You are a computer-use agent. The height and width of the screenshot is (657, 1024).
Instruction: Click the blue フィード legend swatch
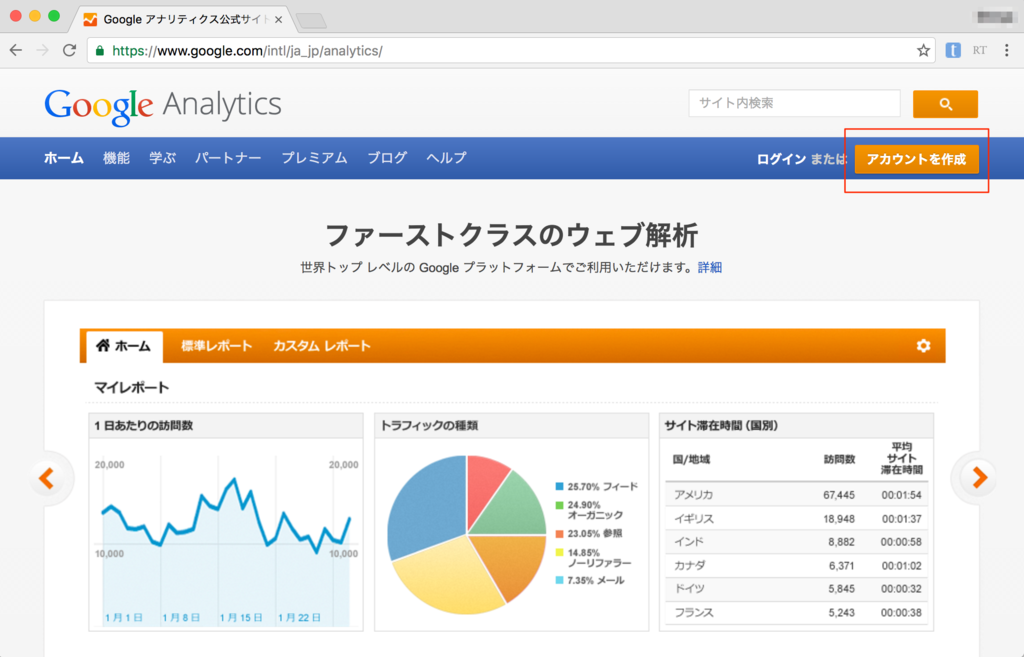559,487
